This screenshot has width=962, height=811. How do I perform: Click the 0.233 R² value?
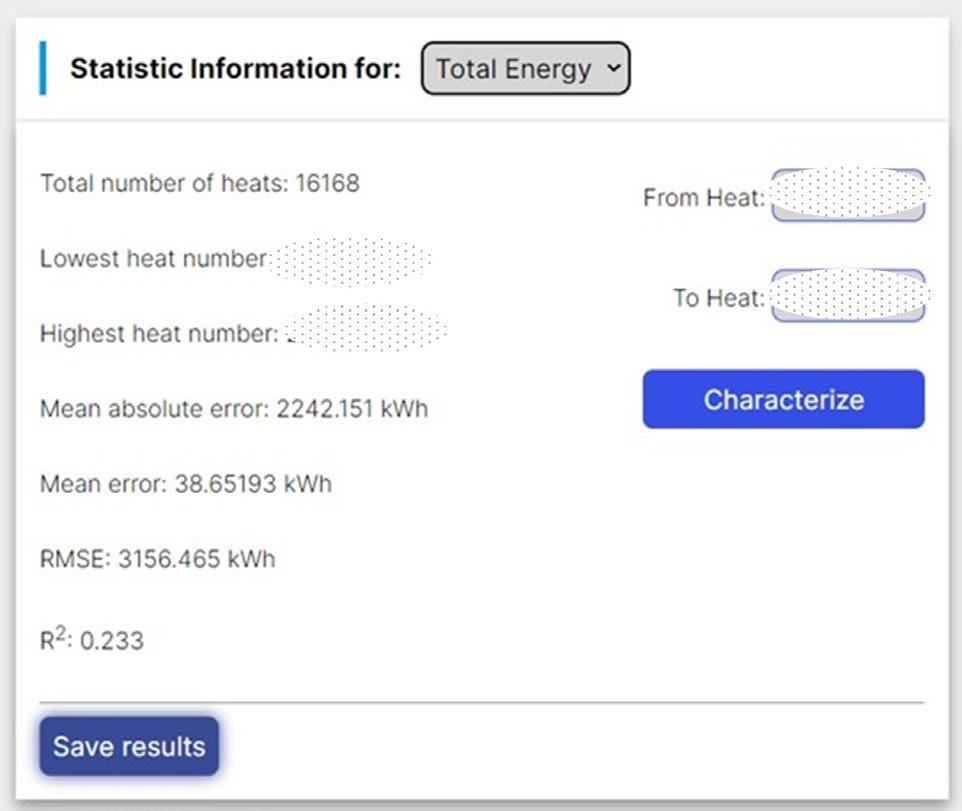click(x=112, y=641)
